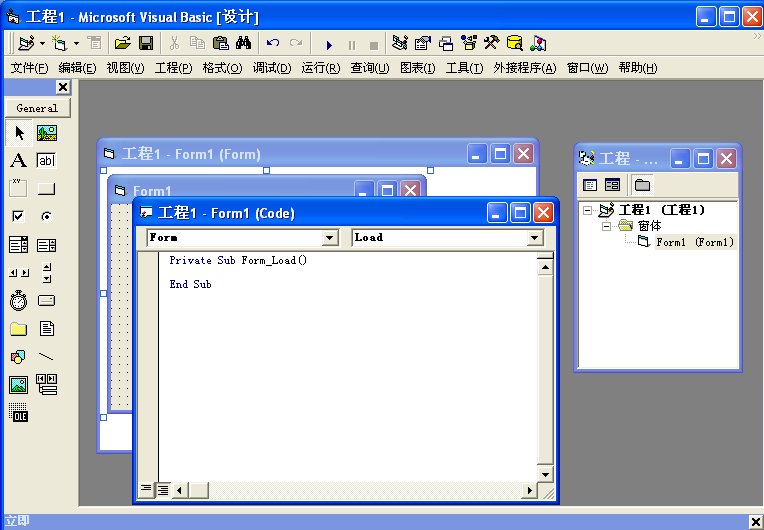The height and width of the screenshot is (530, 764).
Task: Select the OLE container tool
Action: tap(19, 413)
